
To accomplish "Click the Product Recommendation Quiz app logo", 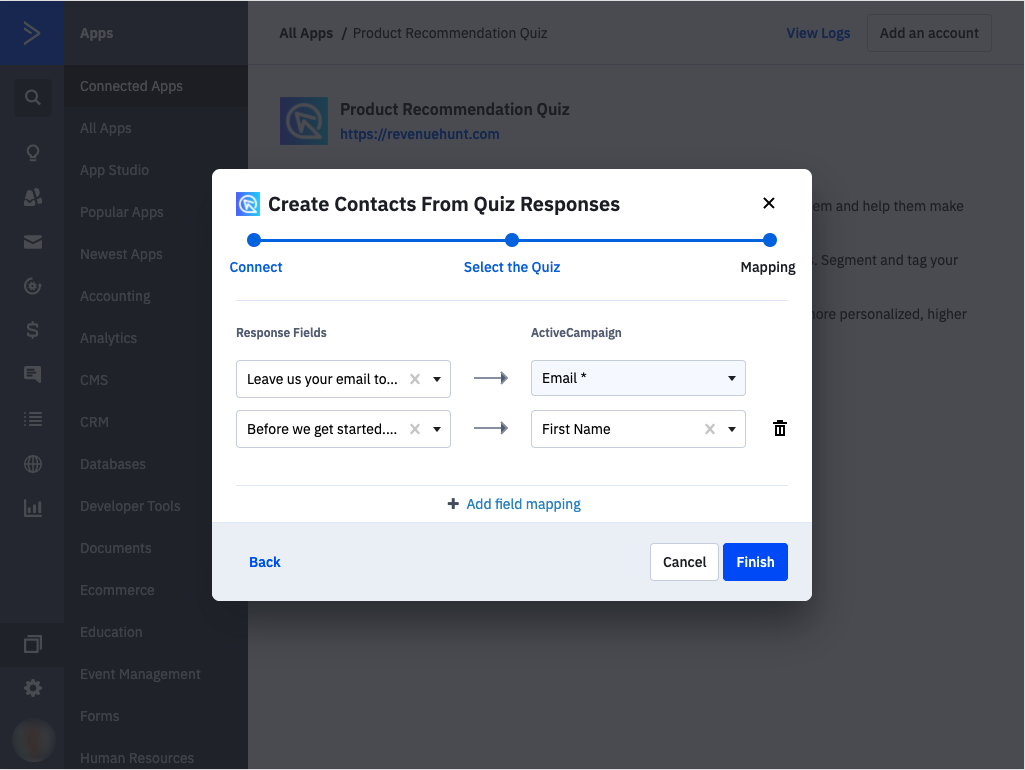I will pyautogui.click(x=304, y=121).
